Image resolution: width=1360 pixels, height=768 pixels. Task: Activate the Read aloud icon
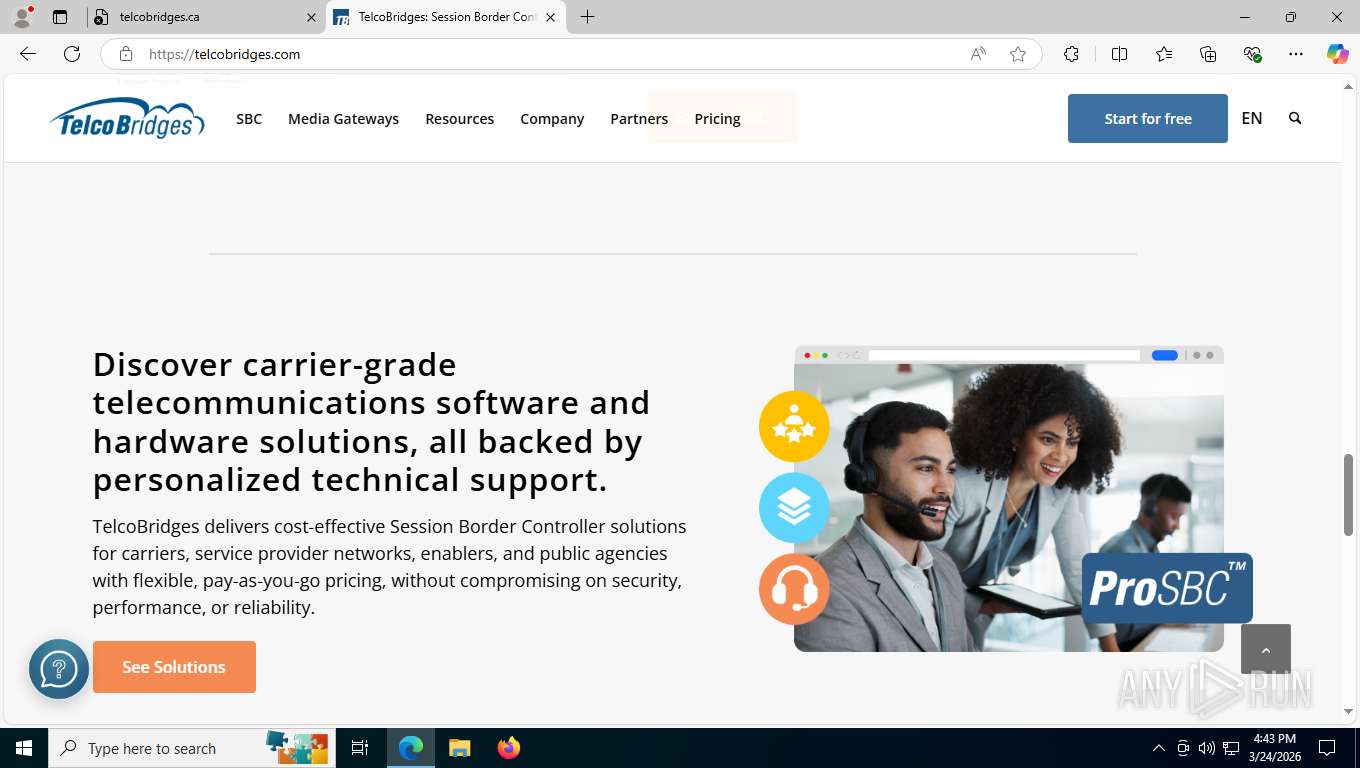click(x=978, y=54)
